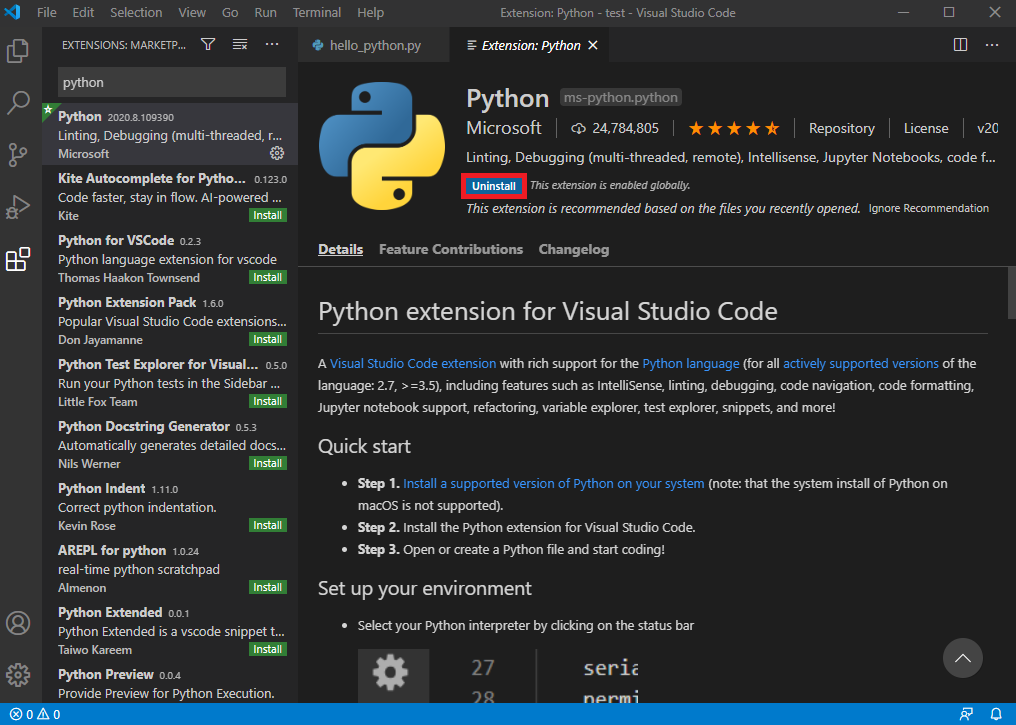This screenshot has width=1016, height=725.
Task: Select the Changelog tab
Action: (573, 249)
